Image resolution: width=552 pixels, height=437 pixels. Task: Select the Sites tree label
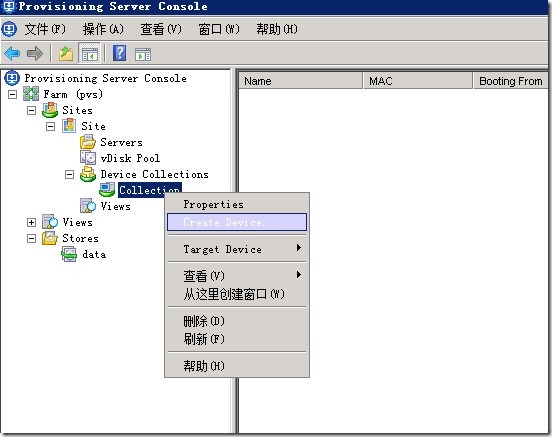point(77,110)
